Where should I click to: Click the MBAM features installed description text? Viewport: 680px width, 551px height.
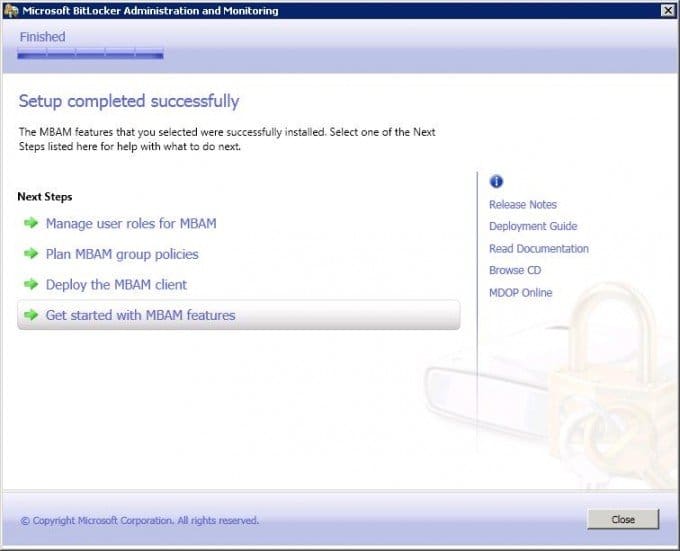tap(227, 139)
